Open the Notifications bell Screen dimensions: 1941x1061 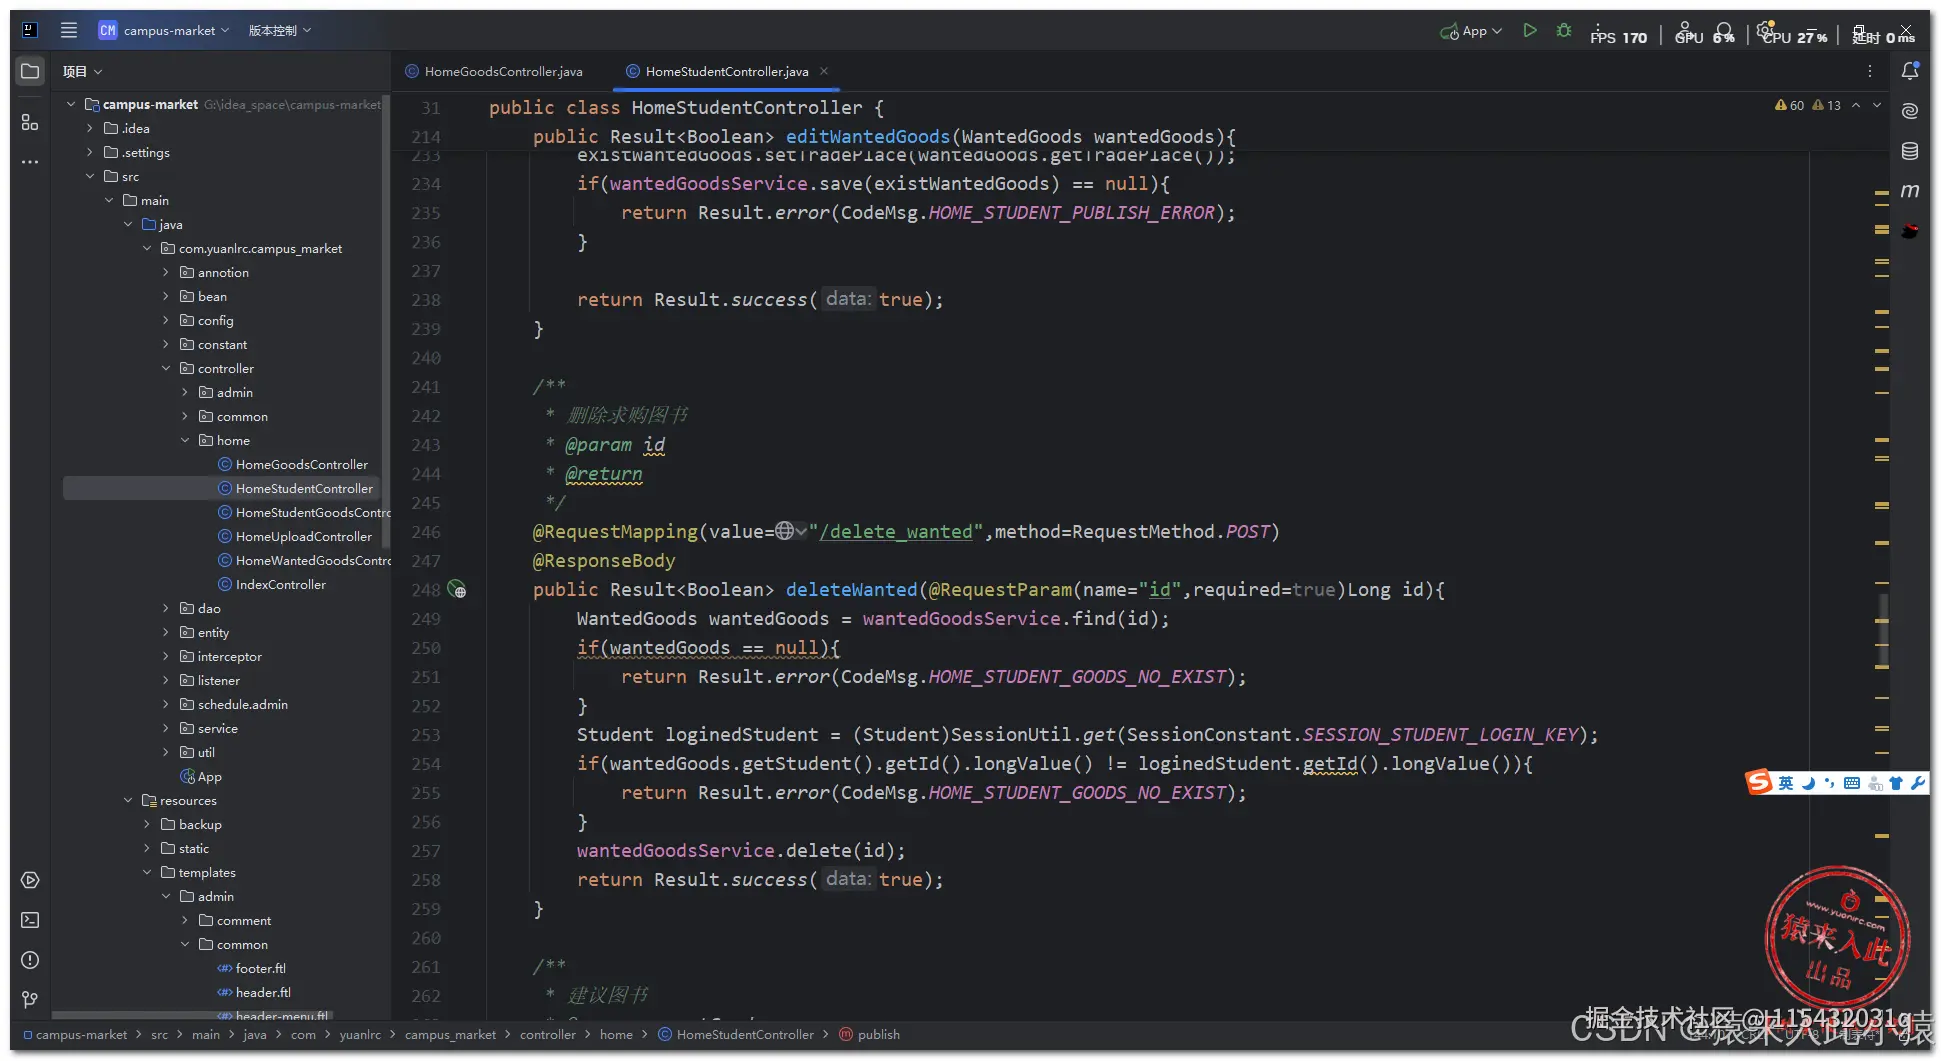(x=1910, y=71)
